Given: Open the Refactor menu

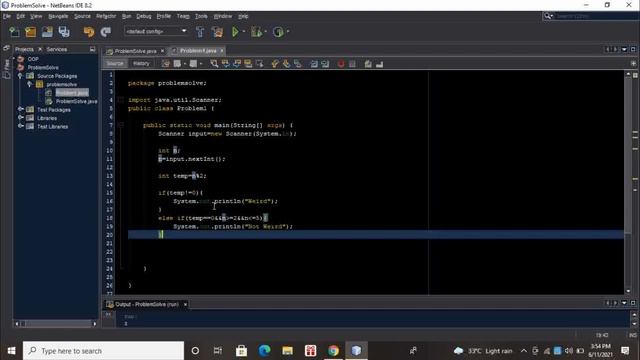Looking at the screenshot, I should [106, 16].
